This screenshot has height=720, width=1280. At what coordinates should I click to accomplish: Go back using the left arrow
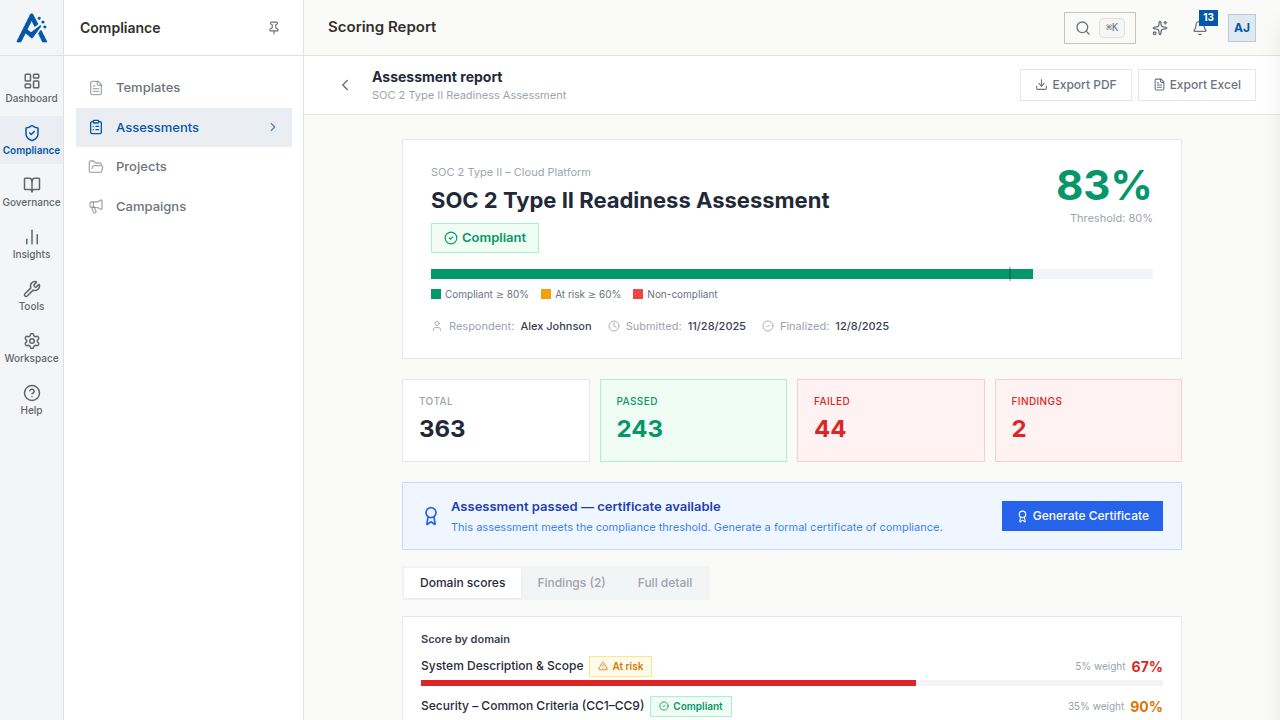point(345,85)
